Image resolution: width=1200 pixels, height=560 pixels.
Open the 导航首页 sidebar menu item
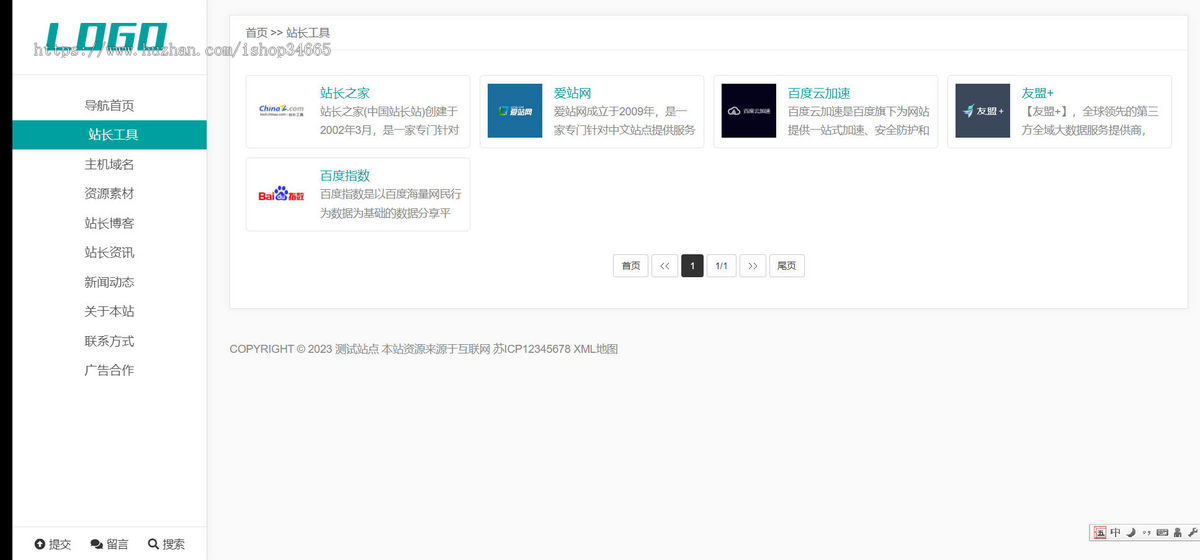point(109,105)
